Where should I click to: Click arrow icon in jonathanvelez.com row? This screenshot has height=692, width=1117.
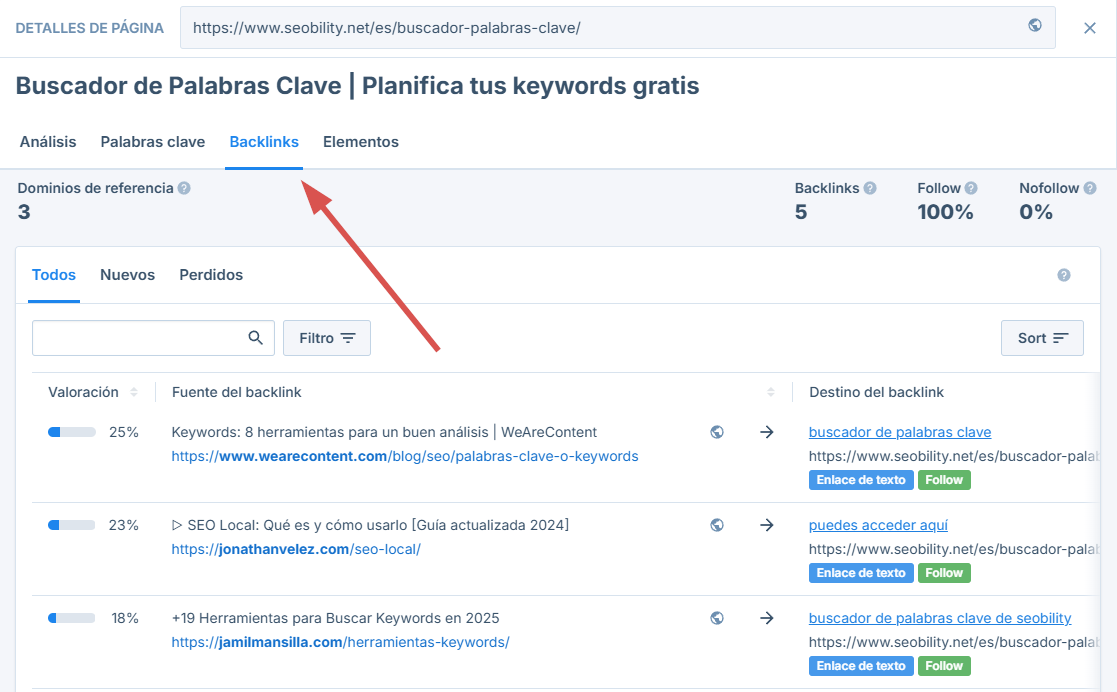point(767,525)
